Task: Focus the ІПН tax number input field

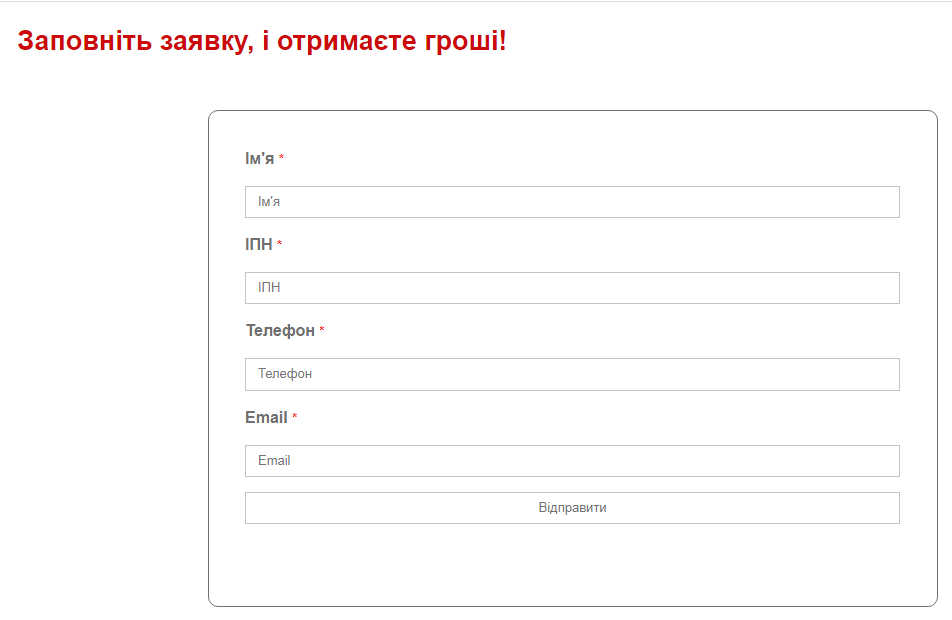Action: [x=572, y=288]
